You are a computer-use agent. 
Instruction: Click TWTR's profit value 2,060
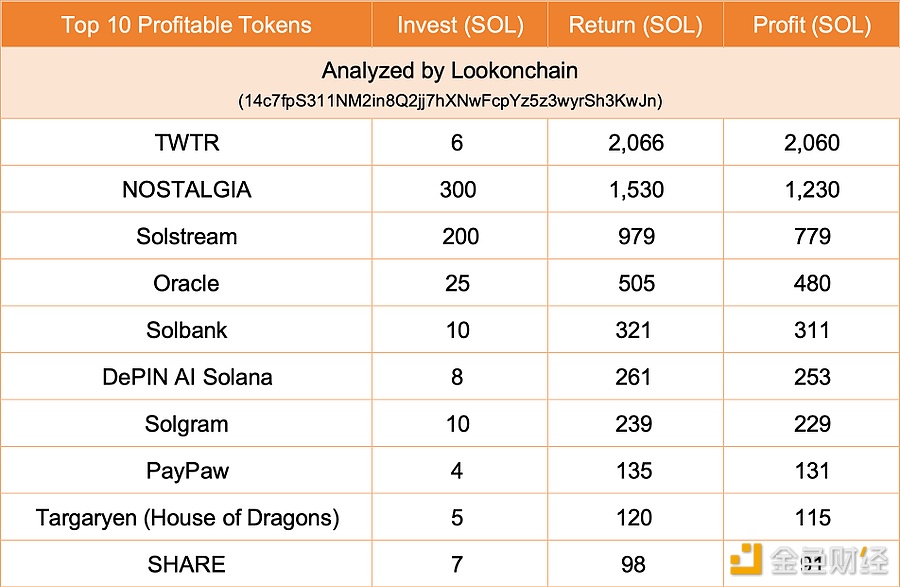pyautogui.click(x=811, y=143)
